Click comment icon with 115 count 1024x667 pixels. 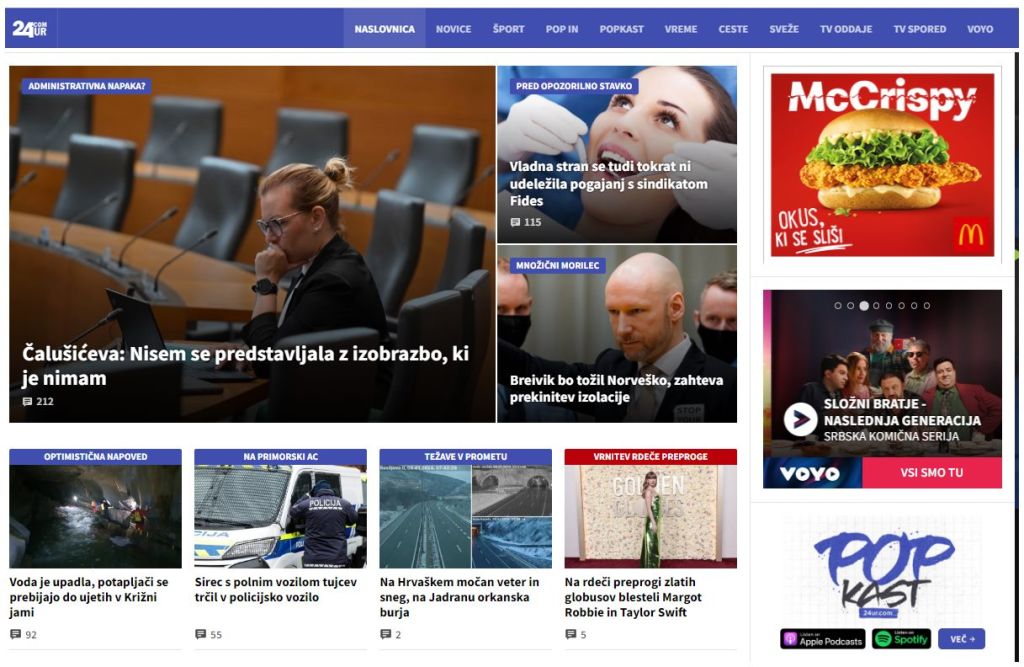(515, 222)
